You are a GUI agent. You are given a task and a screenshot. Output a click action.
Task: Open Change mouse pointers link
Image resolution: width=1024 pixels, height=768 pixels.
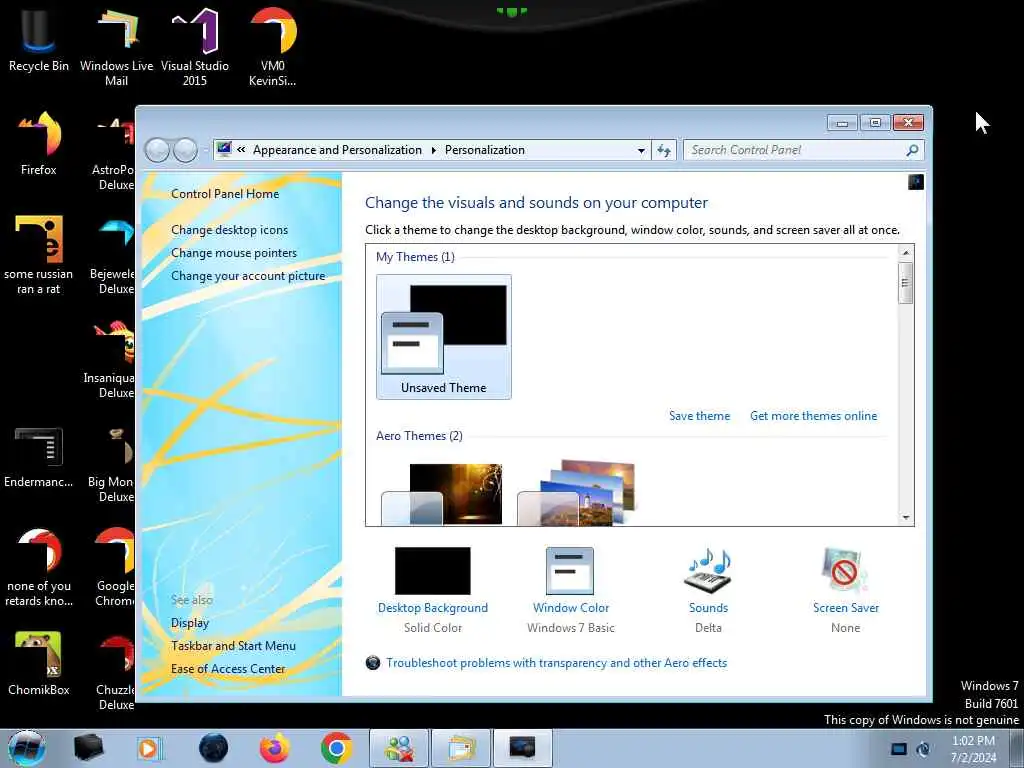tap(234, 253)
